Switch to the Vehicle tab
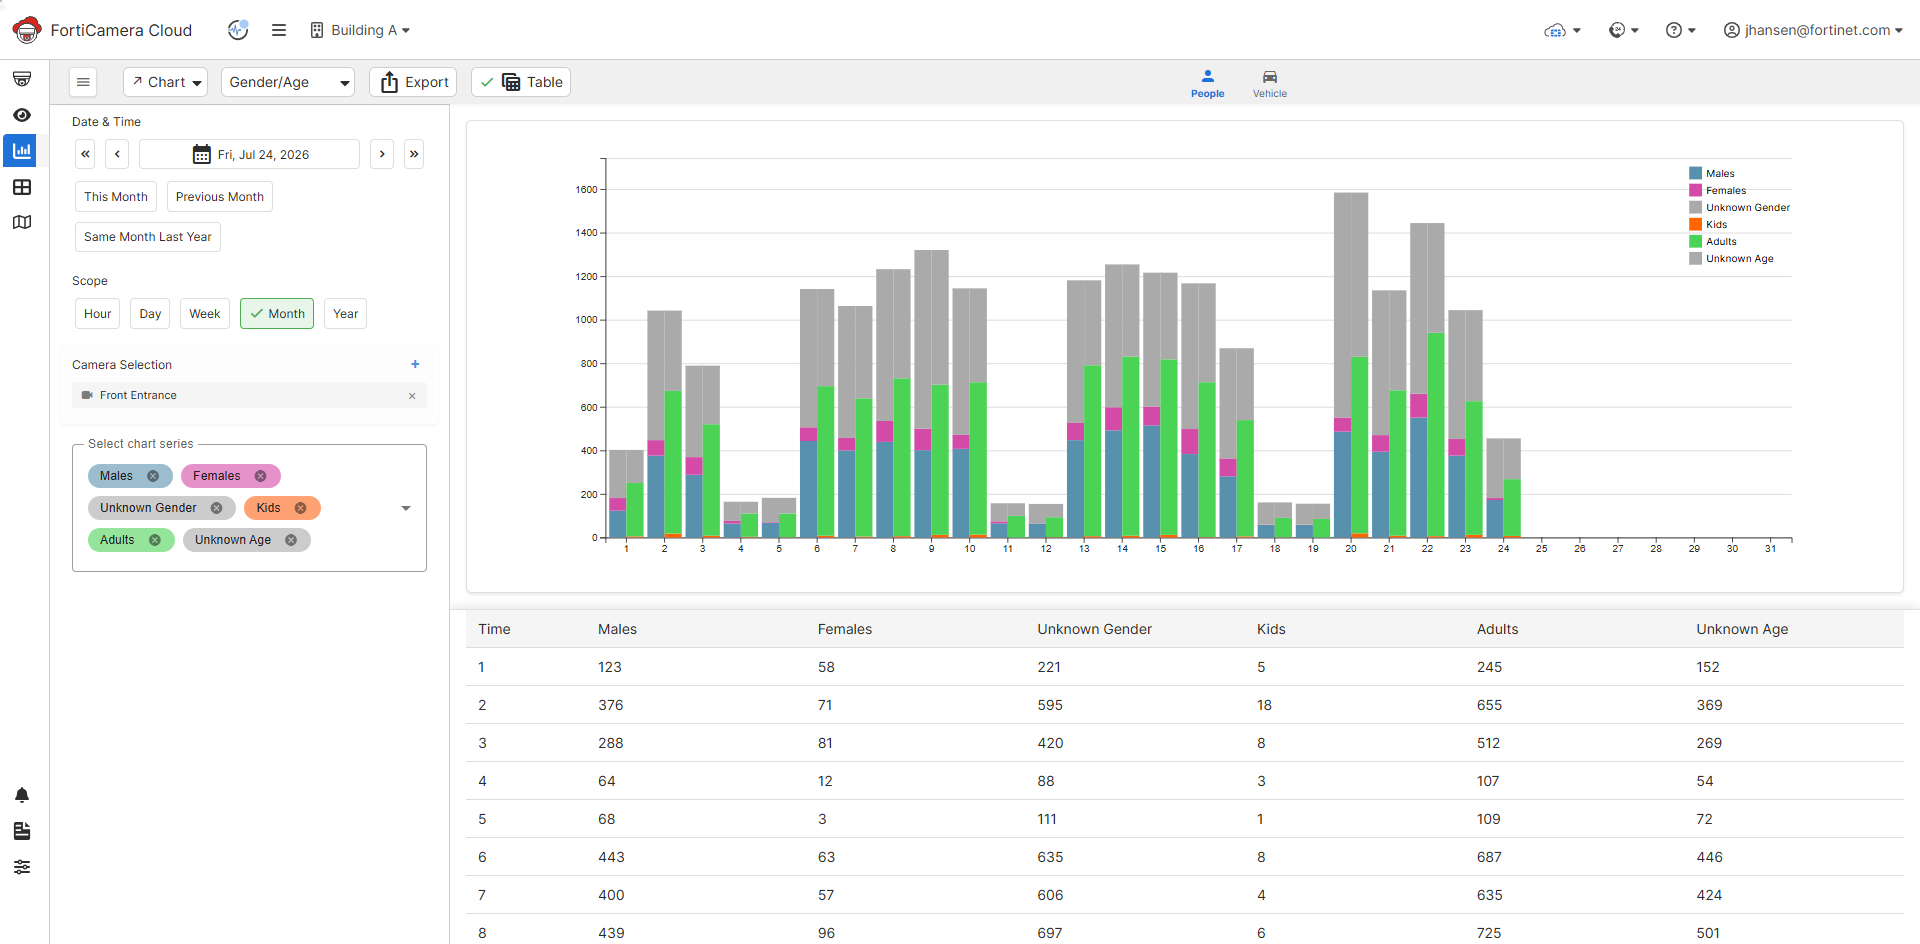Screen dimensions: 1920x944 pos(1270,84)
